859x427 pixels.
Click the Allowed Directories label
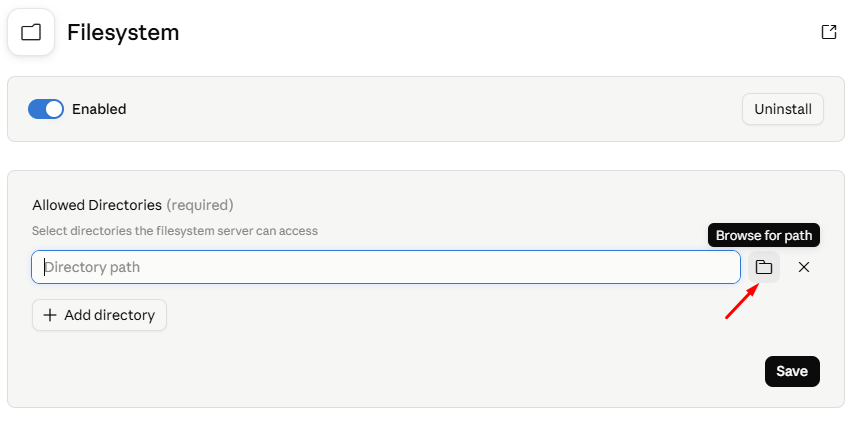[x=97, y=205]
